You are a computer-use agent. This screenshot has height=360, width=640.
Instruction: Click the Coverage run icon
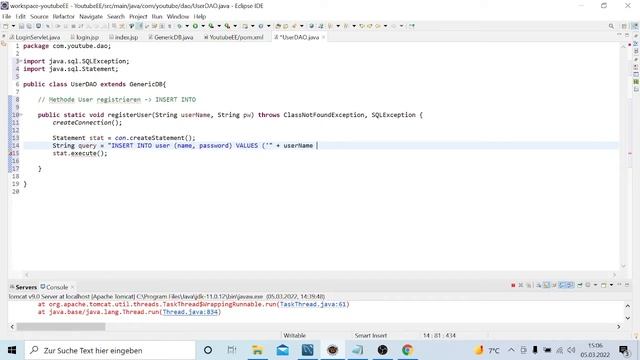pos(211,26)
